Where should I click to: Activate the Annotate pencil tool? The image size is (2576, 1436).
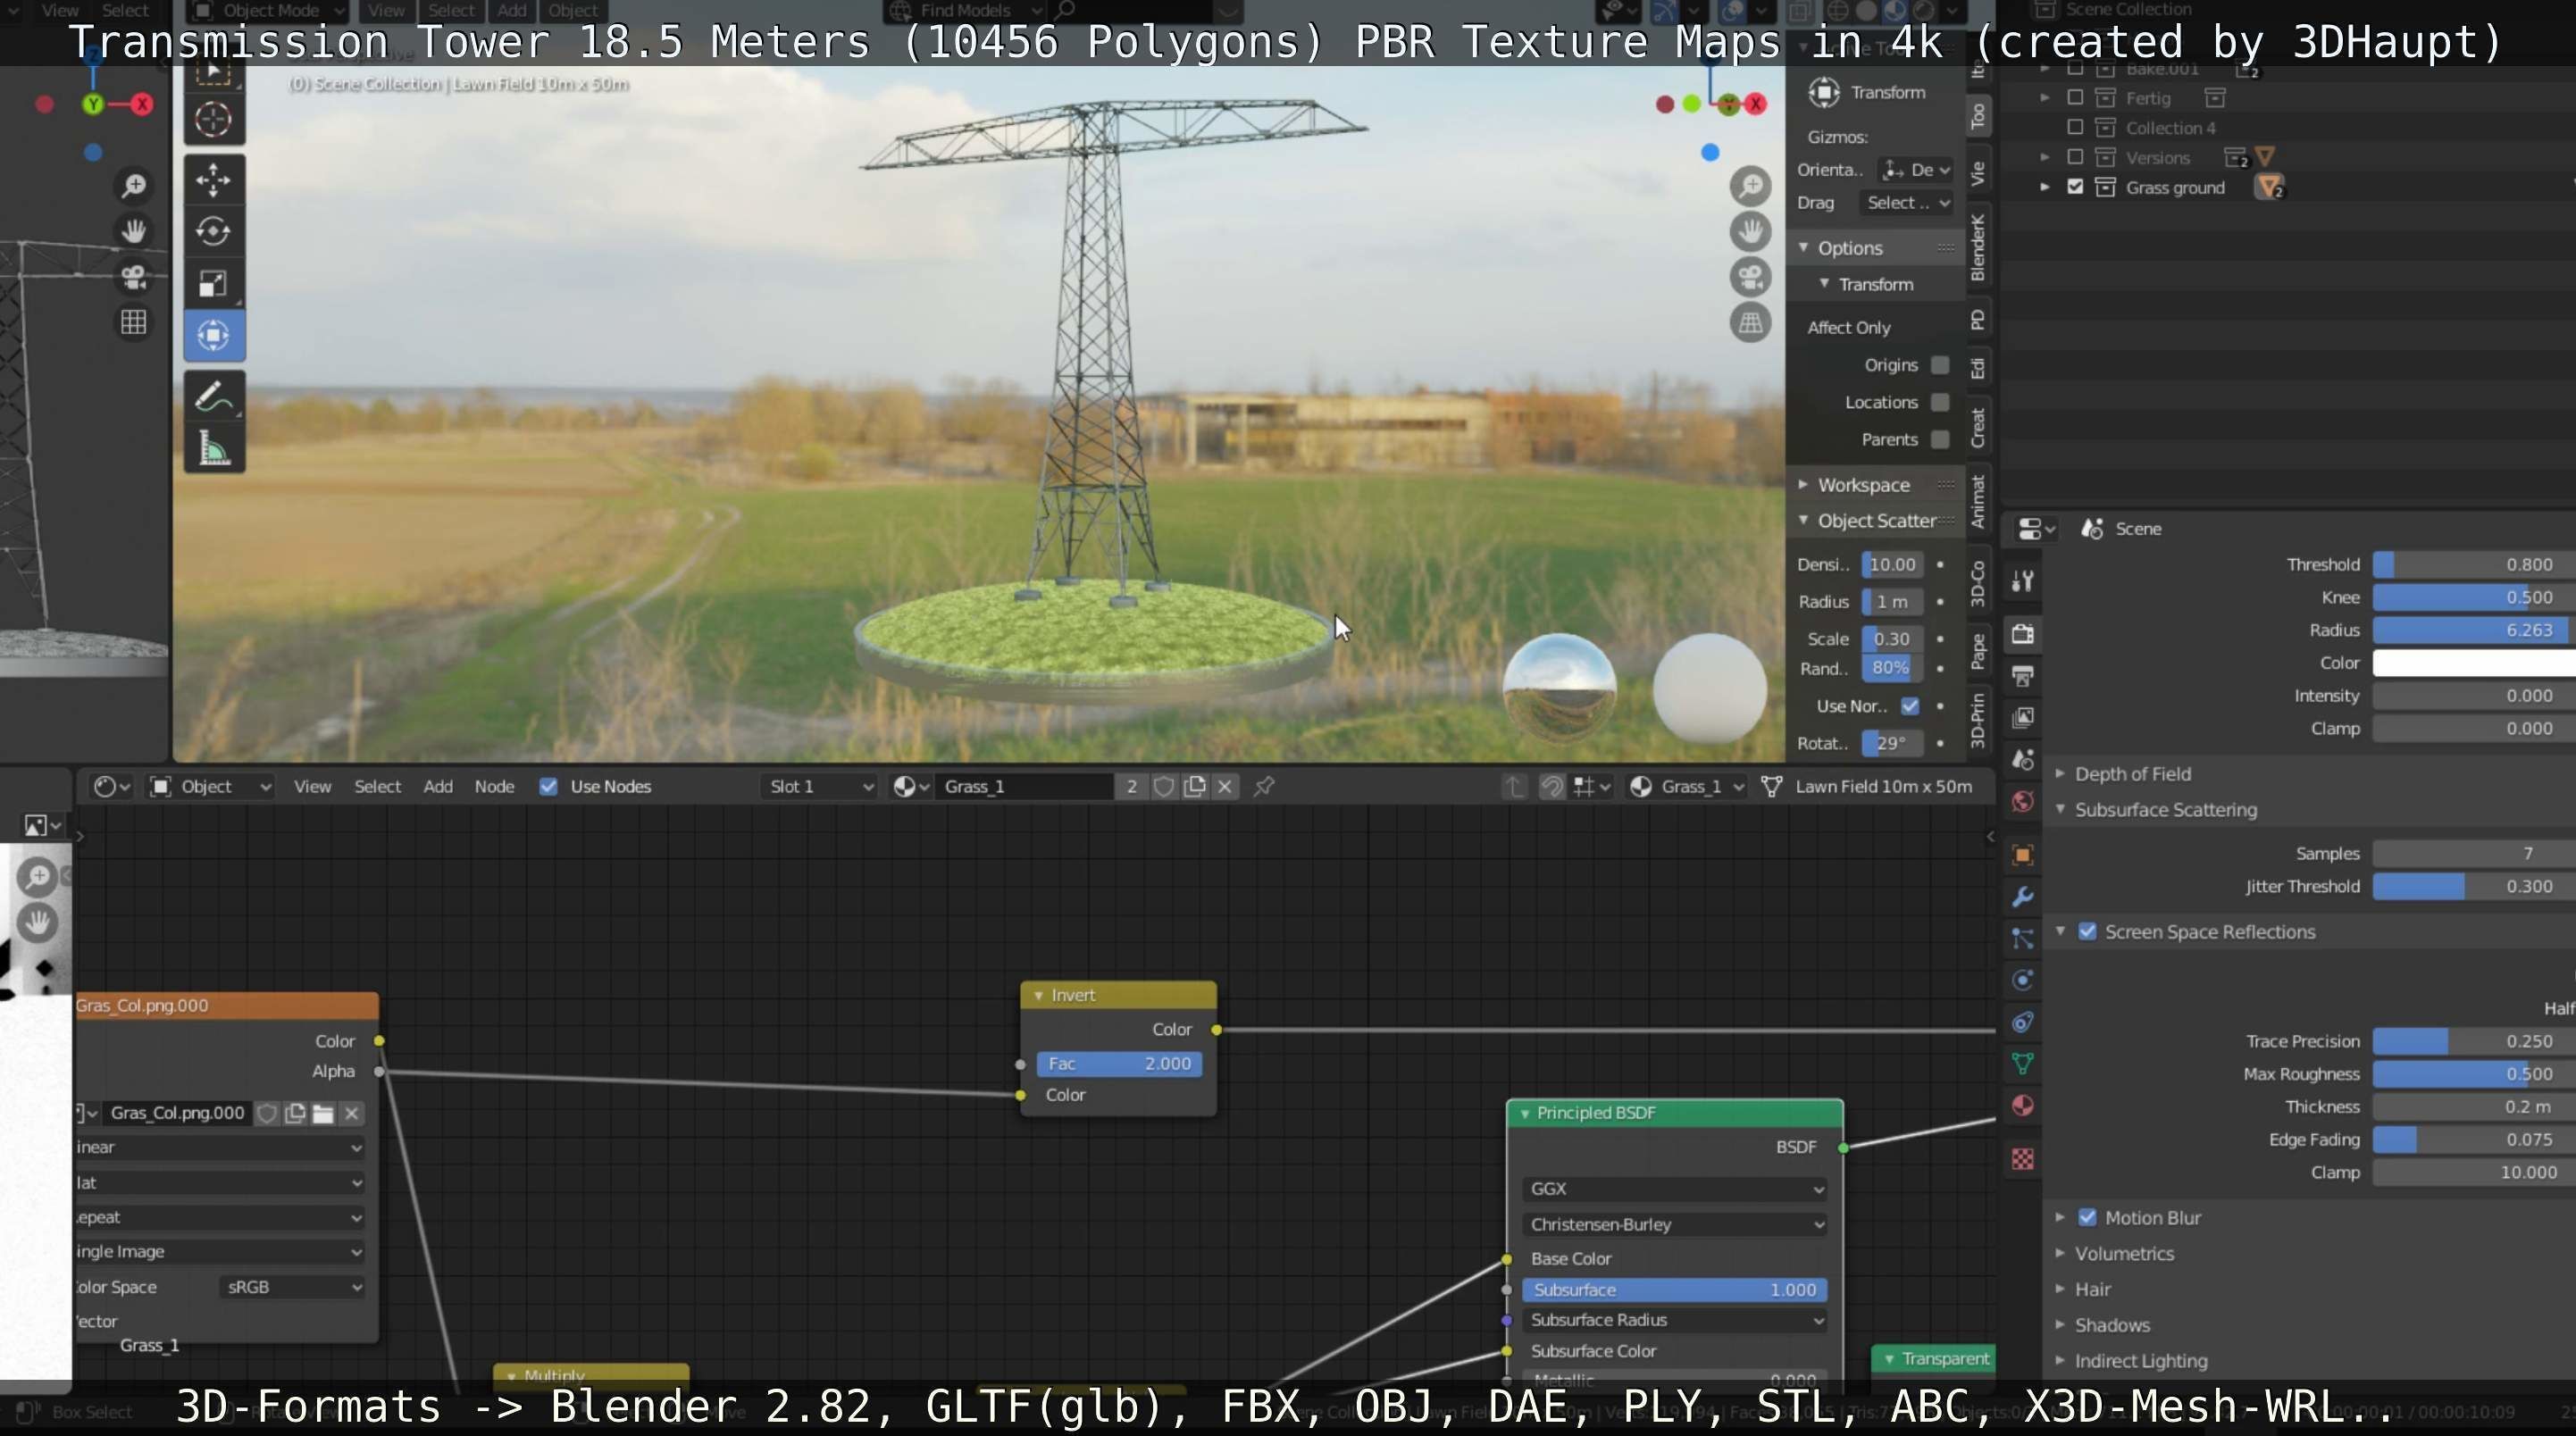[213, 397]
